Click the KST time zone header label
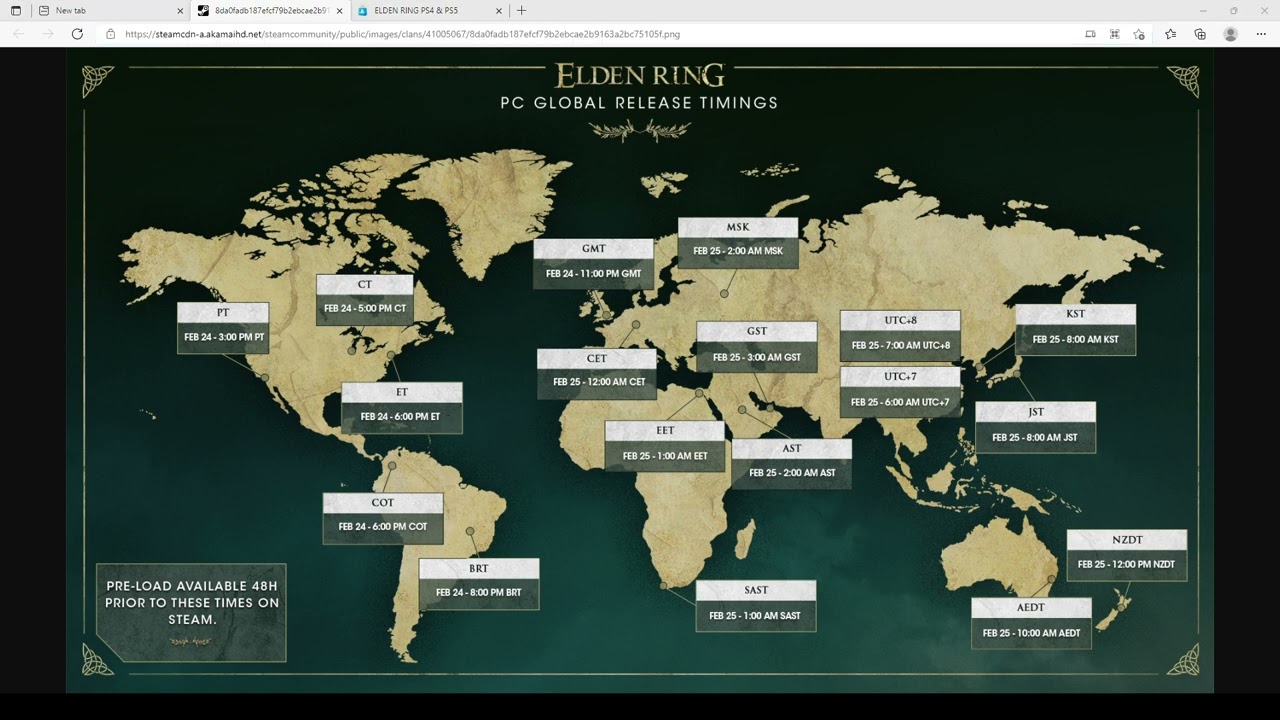1280x720 pixels. 1076,314
